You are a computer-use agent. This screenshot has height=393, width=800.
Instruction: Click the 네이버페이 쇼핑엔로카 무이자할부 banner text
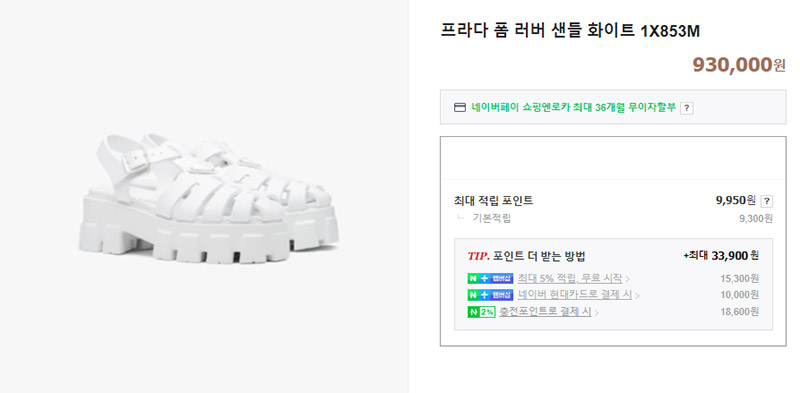pos(574,107)
